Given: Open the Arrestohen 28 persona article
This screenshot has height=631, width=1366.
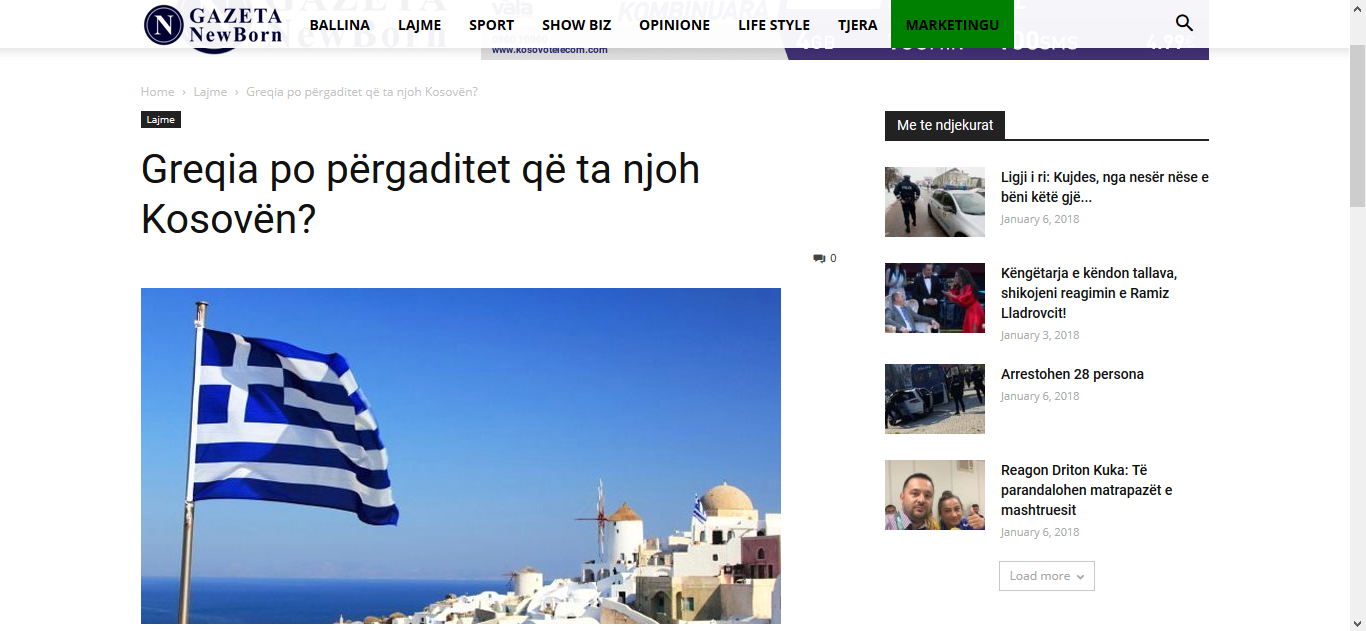Looking at the screenshot, I should 1072,374.
